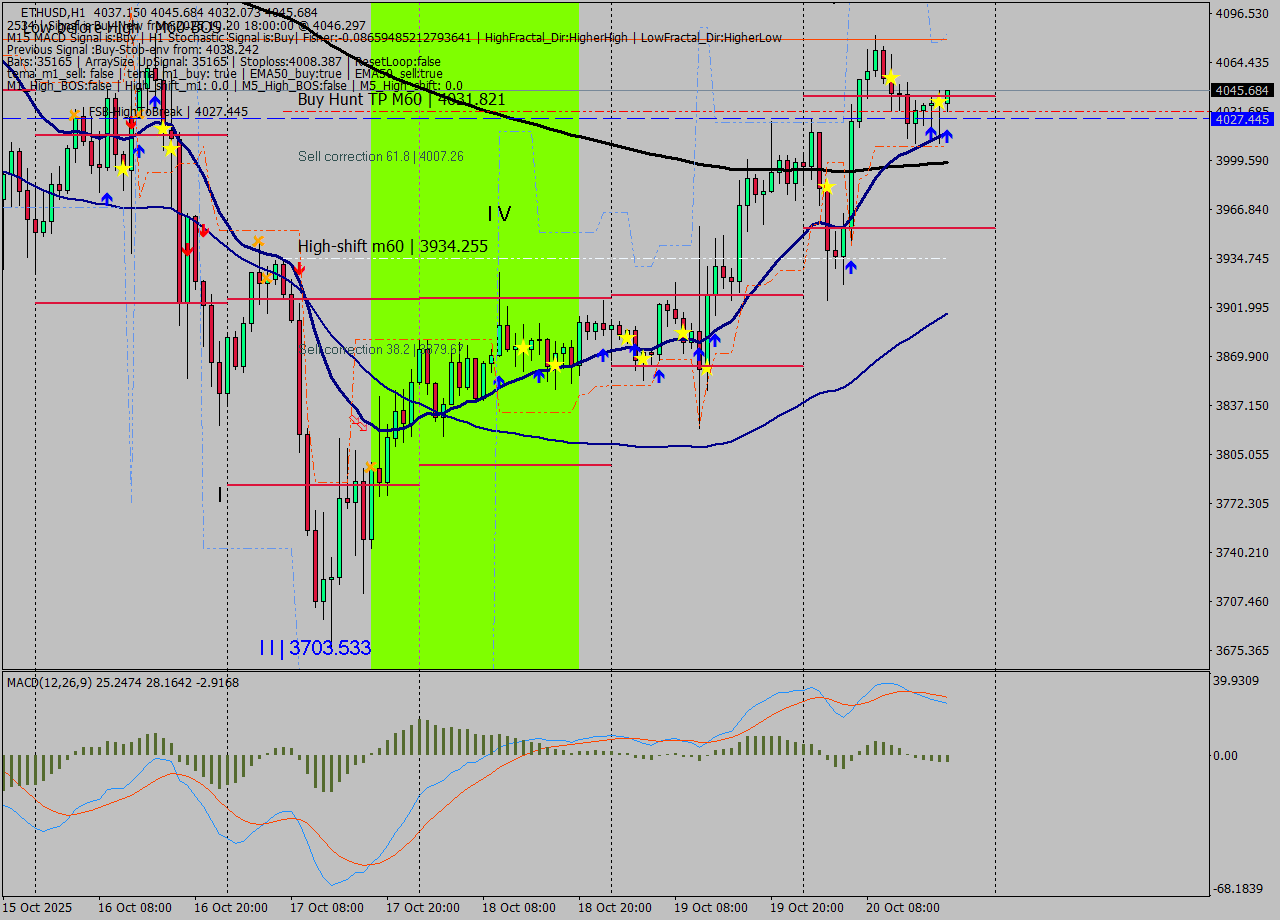Click the red down arrow beneath High-shift m60 label
The height and width of the screenshot is (920, 1280).
click(299, 268)
